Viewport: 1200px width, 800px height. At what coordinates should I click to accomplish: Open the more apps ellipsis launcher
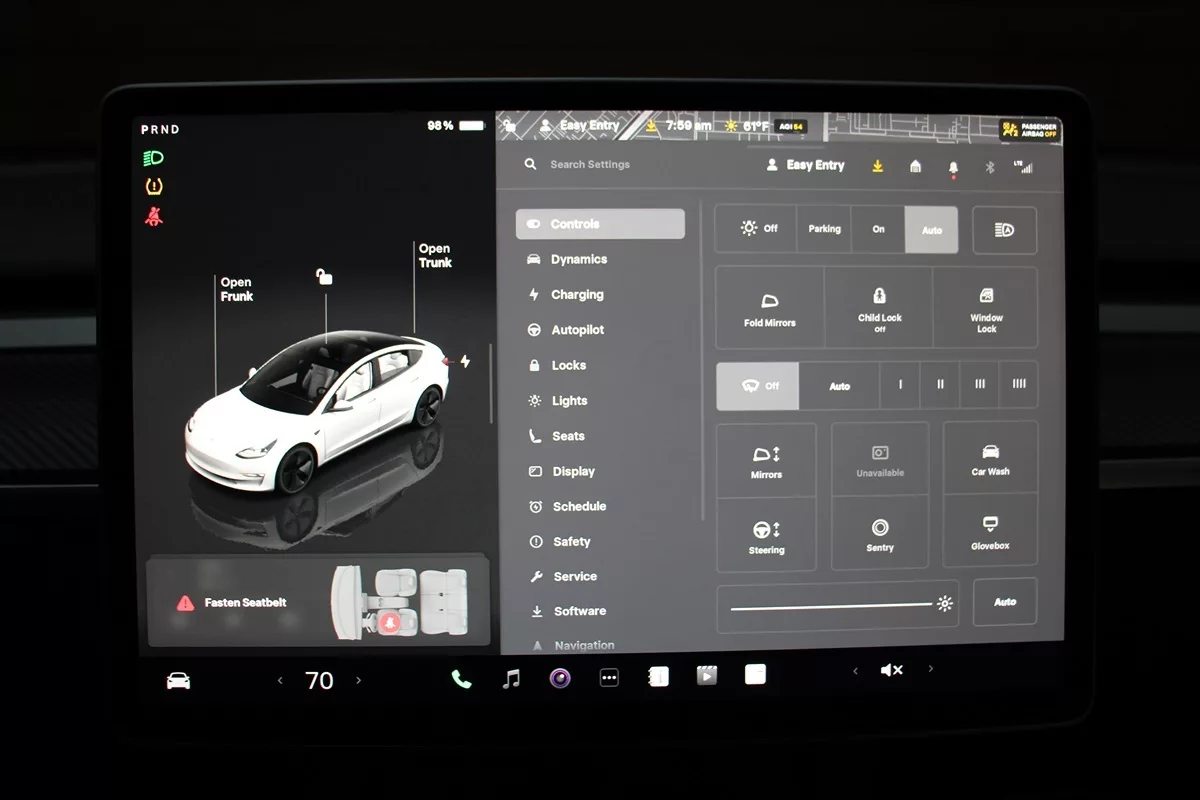pyautogui.click(x=609, y=678)
